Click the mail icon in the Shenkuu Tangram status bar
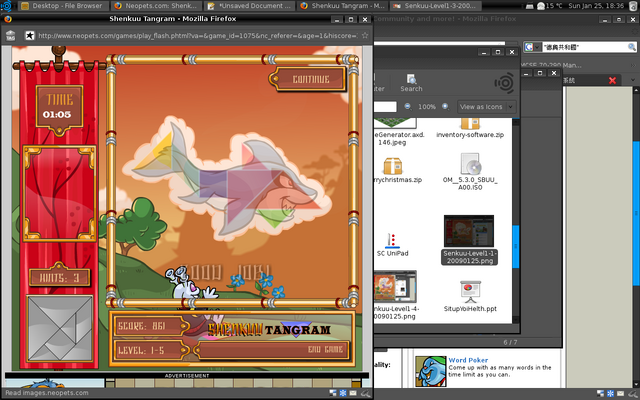640x400 pixels. tap(353, 393)
